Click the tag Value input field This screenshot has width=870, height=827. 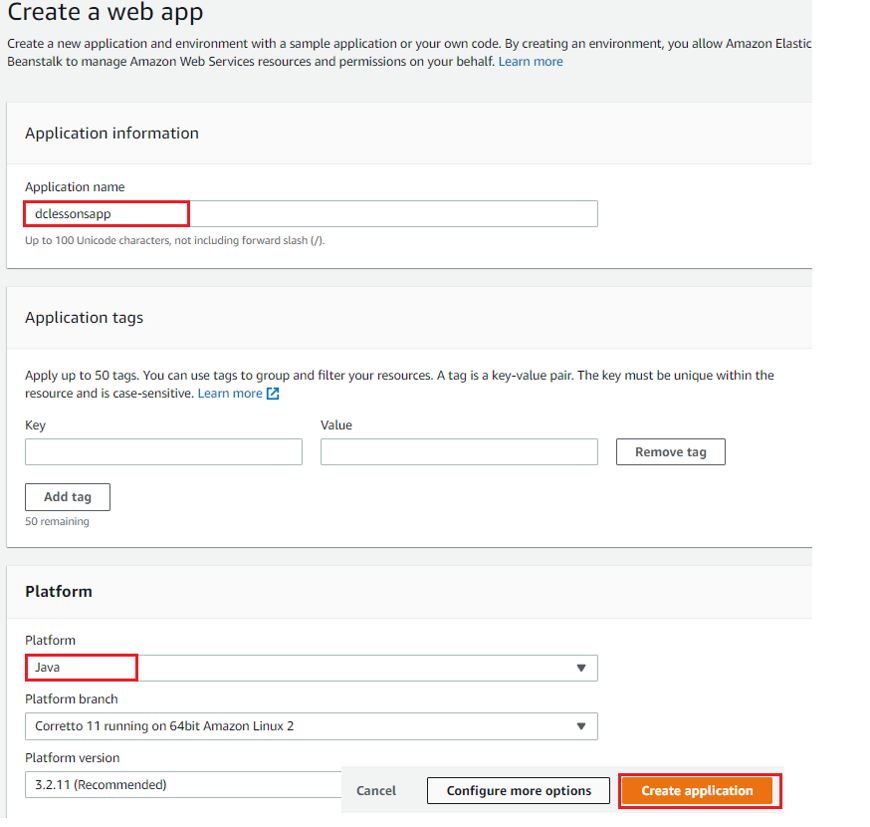point(459,452)
